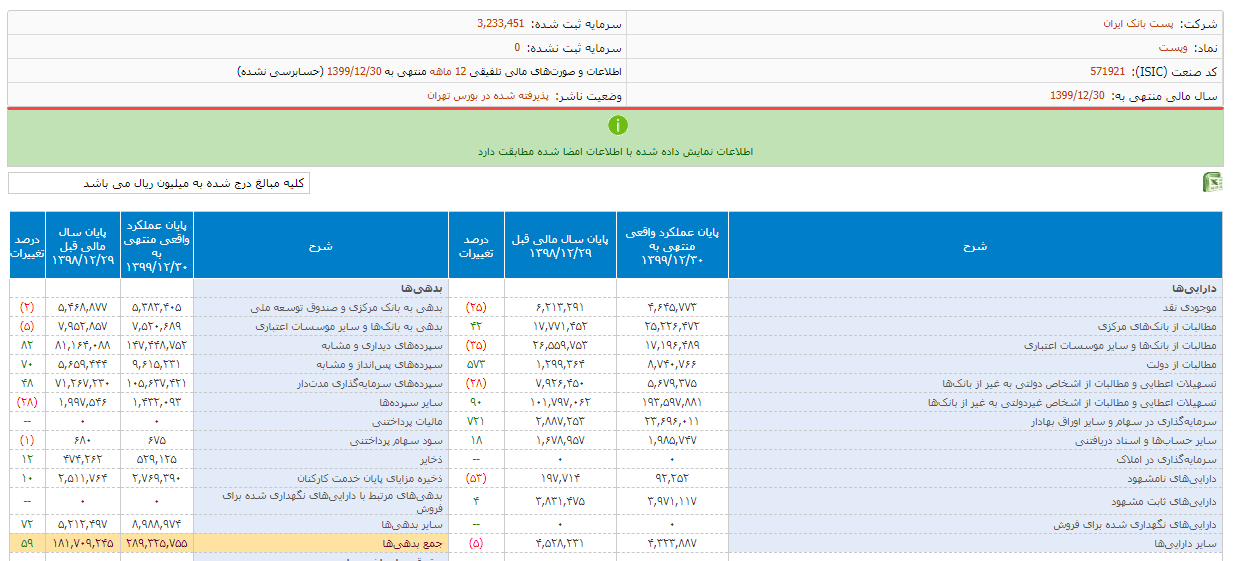Click the million-rial amounts notice box
The width and height of the screenshot is (1236, 561).
(159, 183)
